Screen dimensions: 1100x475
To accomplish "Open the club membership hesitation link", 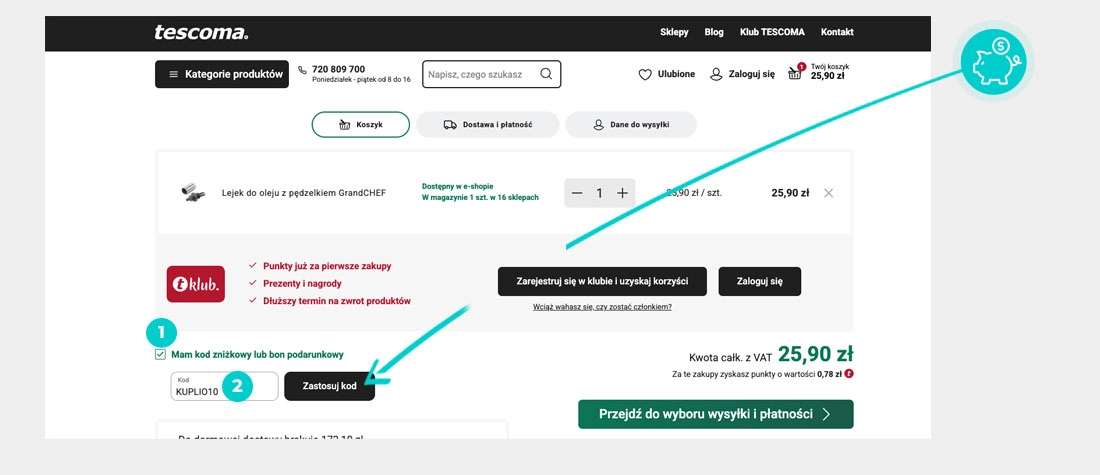I will click(x=602, y=307).
